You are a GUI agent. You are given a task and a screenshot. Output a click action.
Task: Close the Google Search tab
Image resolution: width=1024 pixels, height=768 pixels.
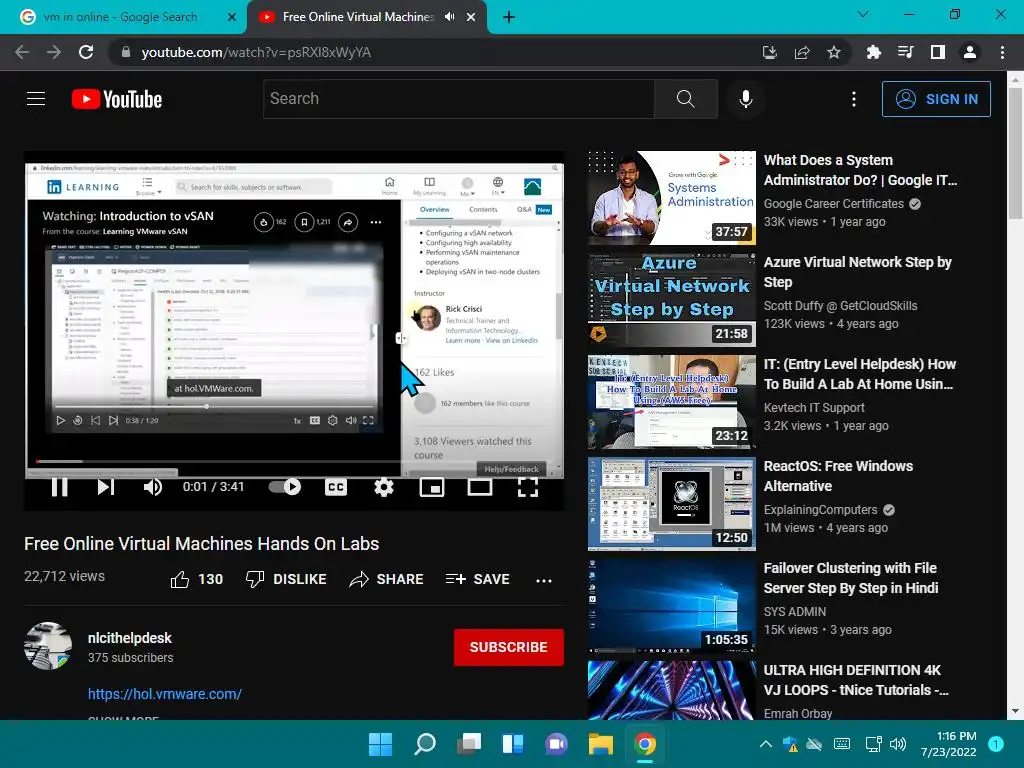tap(231, 17)
